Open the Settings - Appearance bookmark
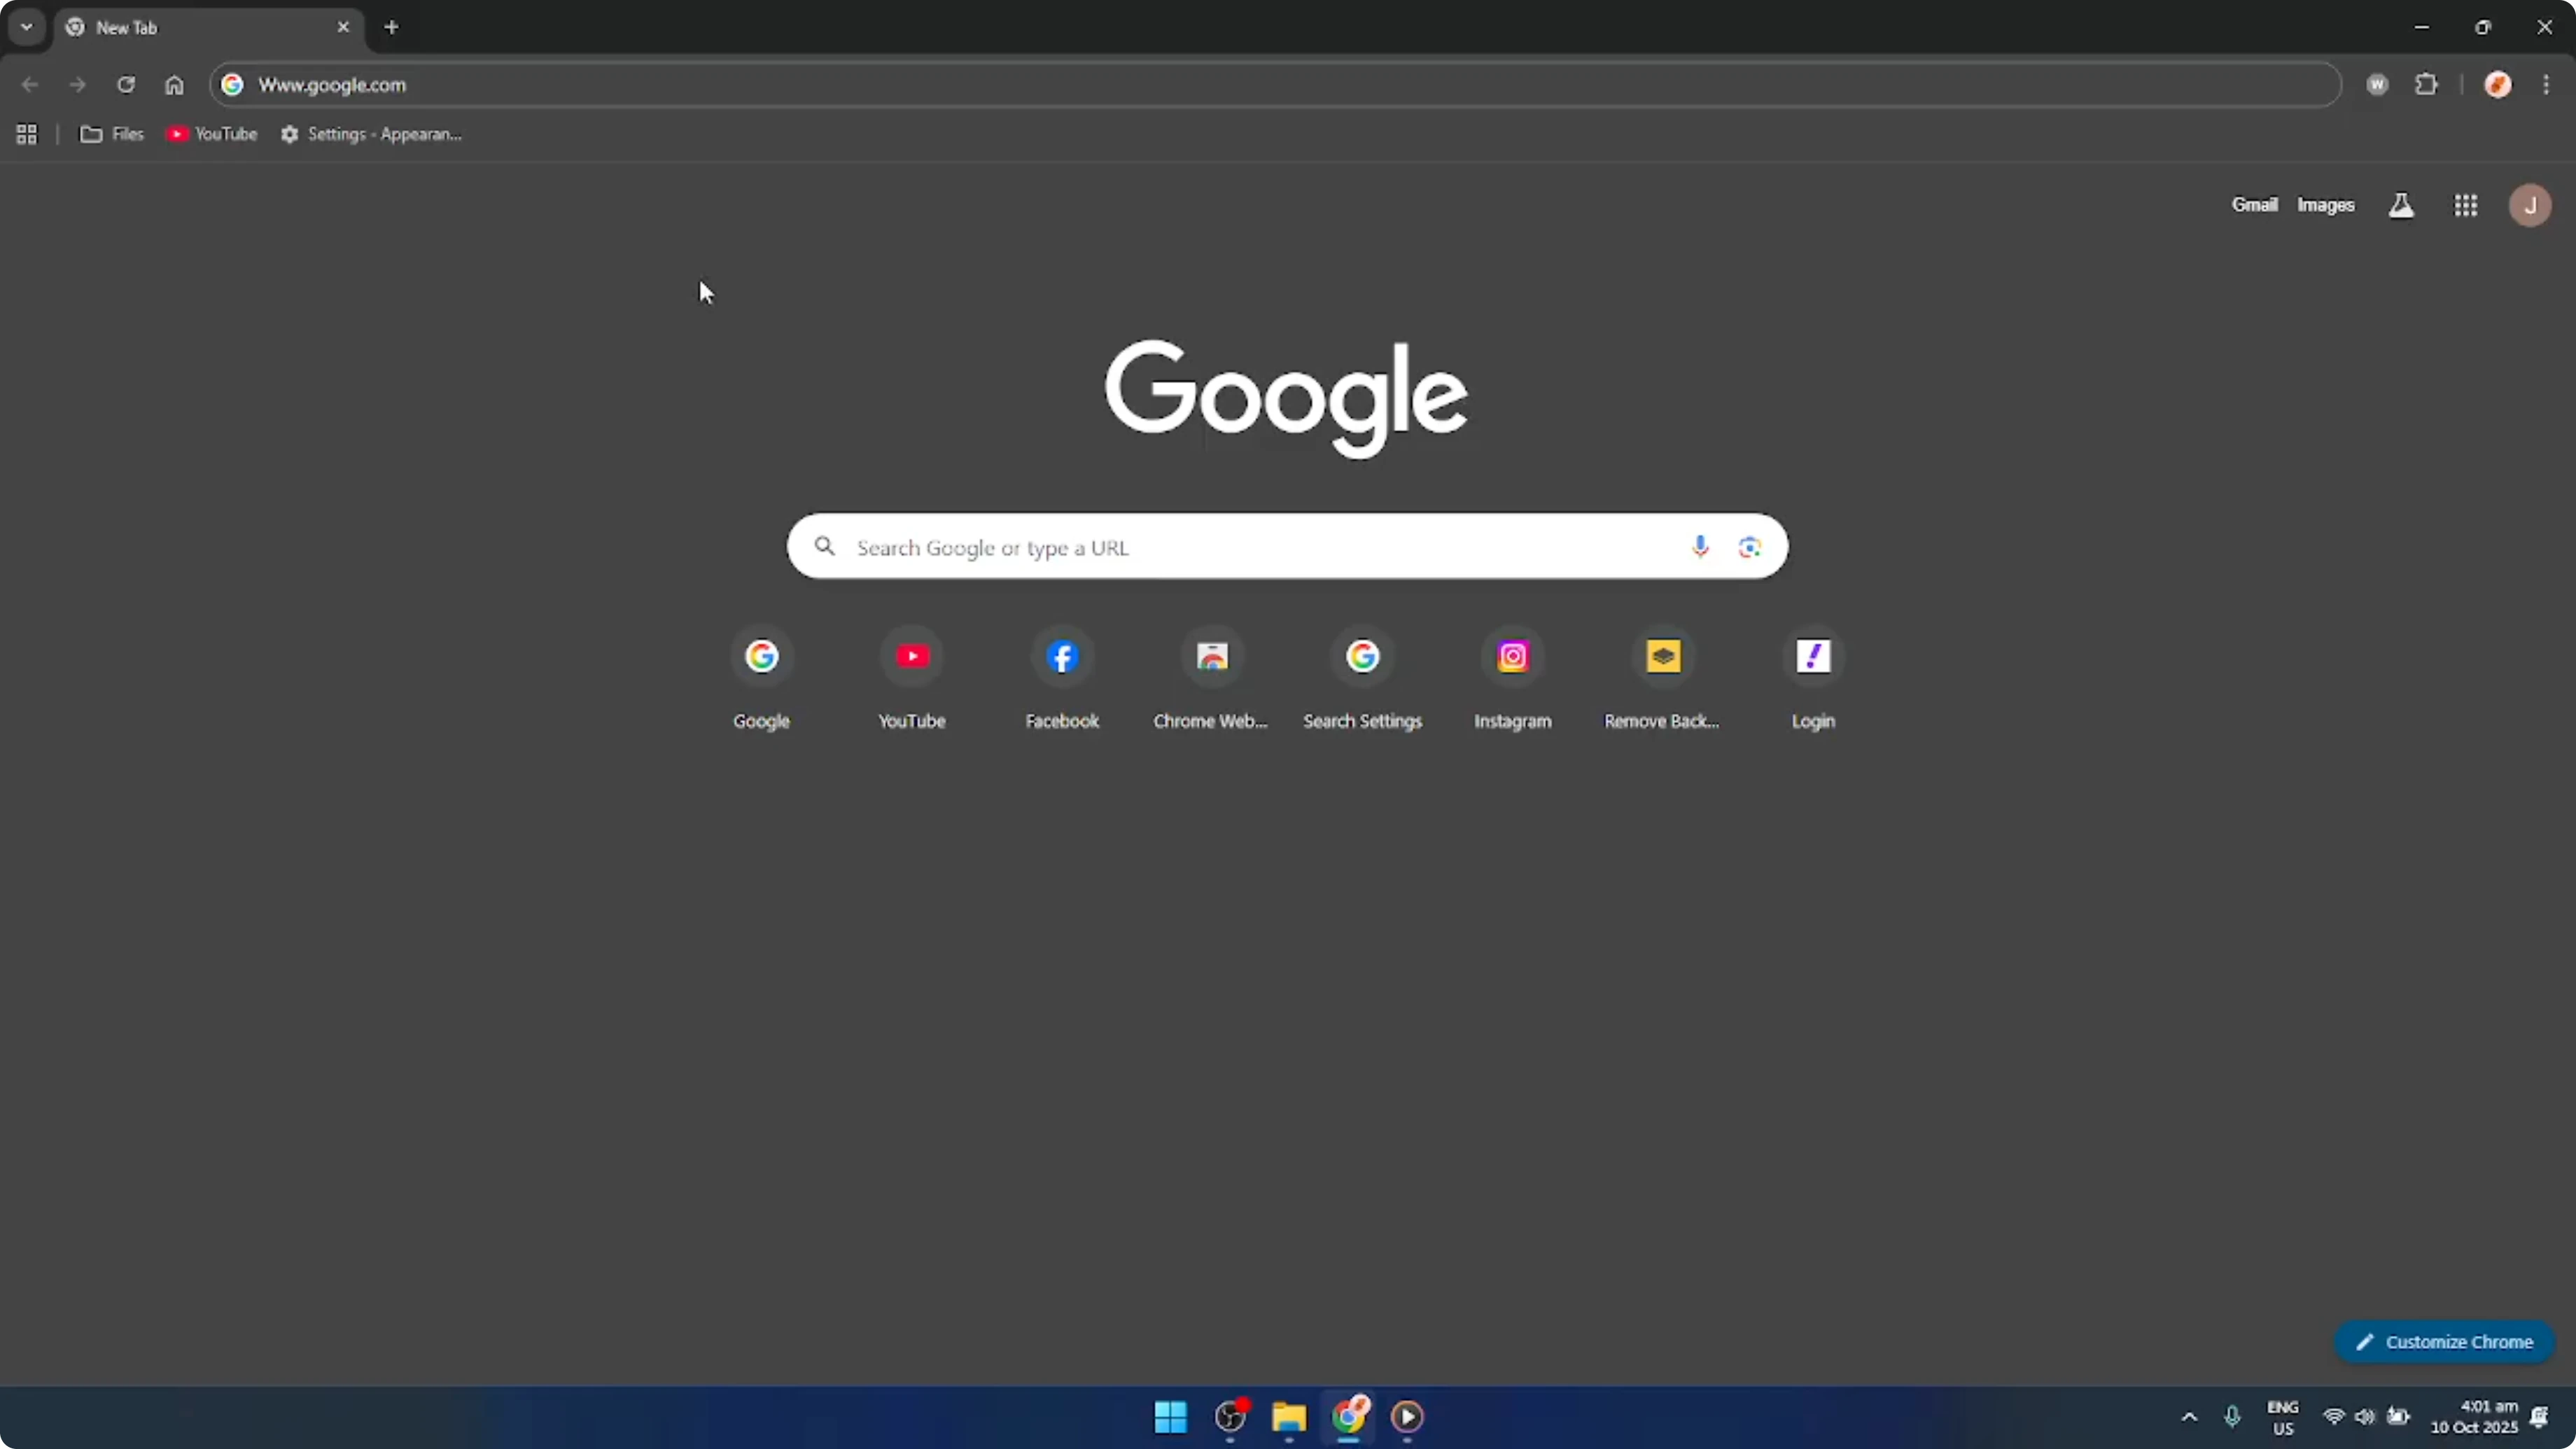 371,134
